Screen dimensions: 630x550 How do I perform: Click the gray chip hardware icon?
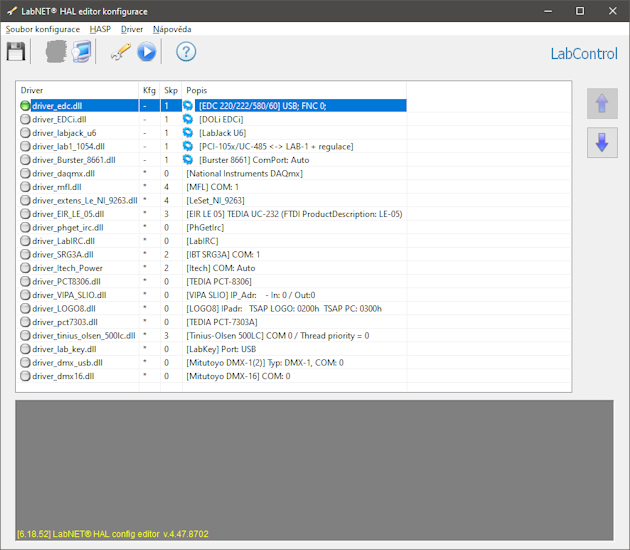pyautogui.click(x=56, y=52)
